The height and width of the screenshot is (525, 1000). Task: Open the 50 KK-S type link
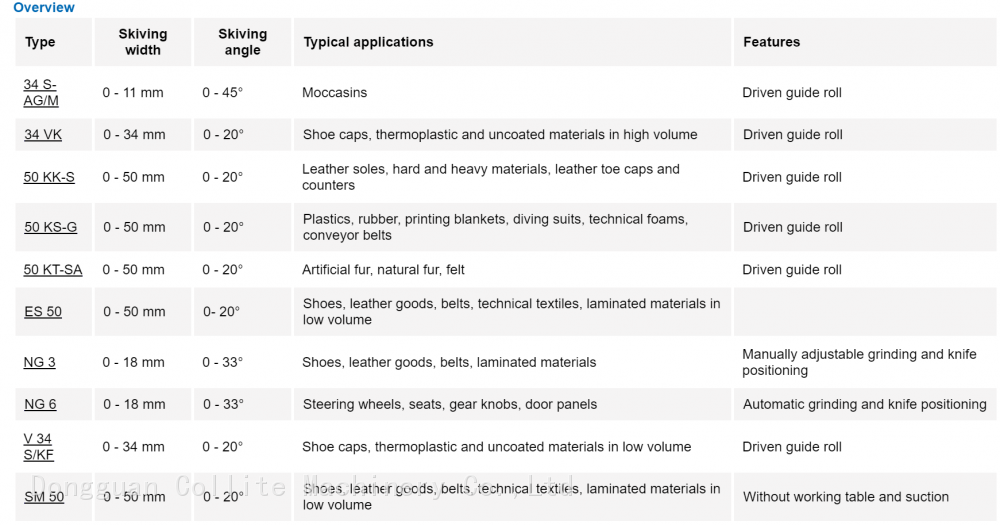click(49, 177)
